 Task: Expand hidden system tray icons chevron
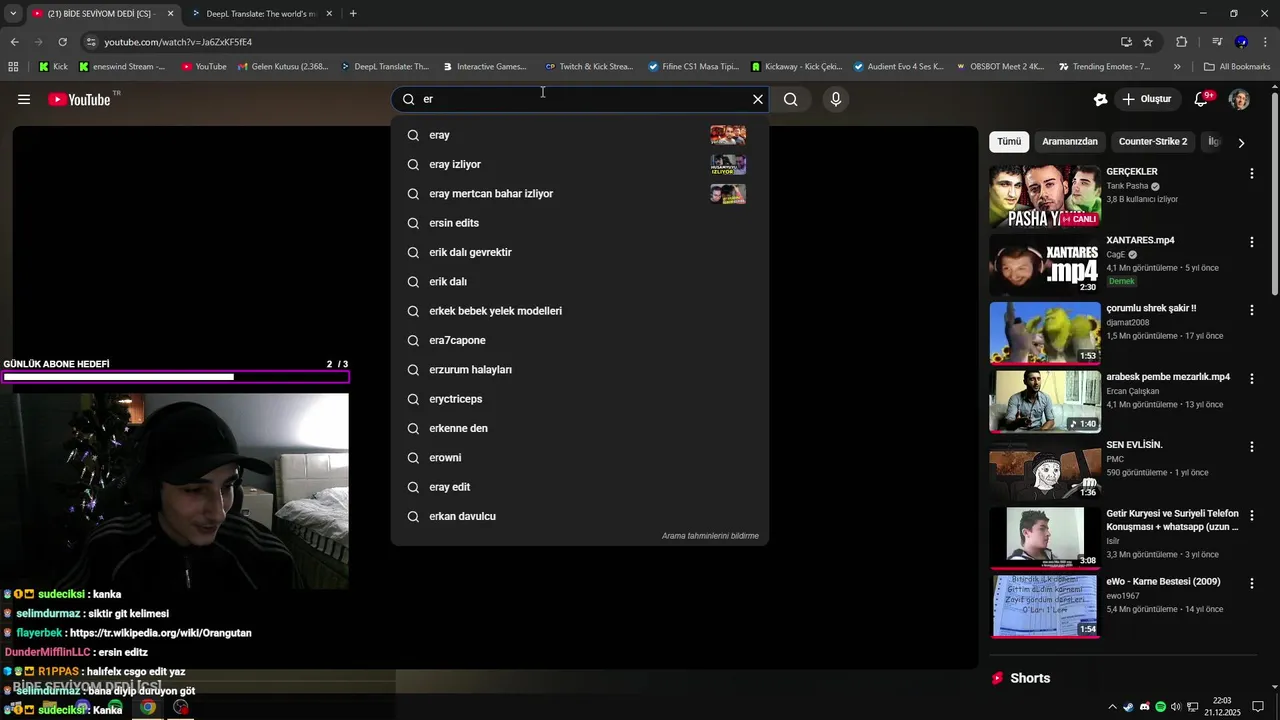[1112, 707]
